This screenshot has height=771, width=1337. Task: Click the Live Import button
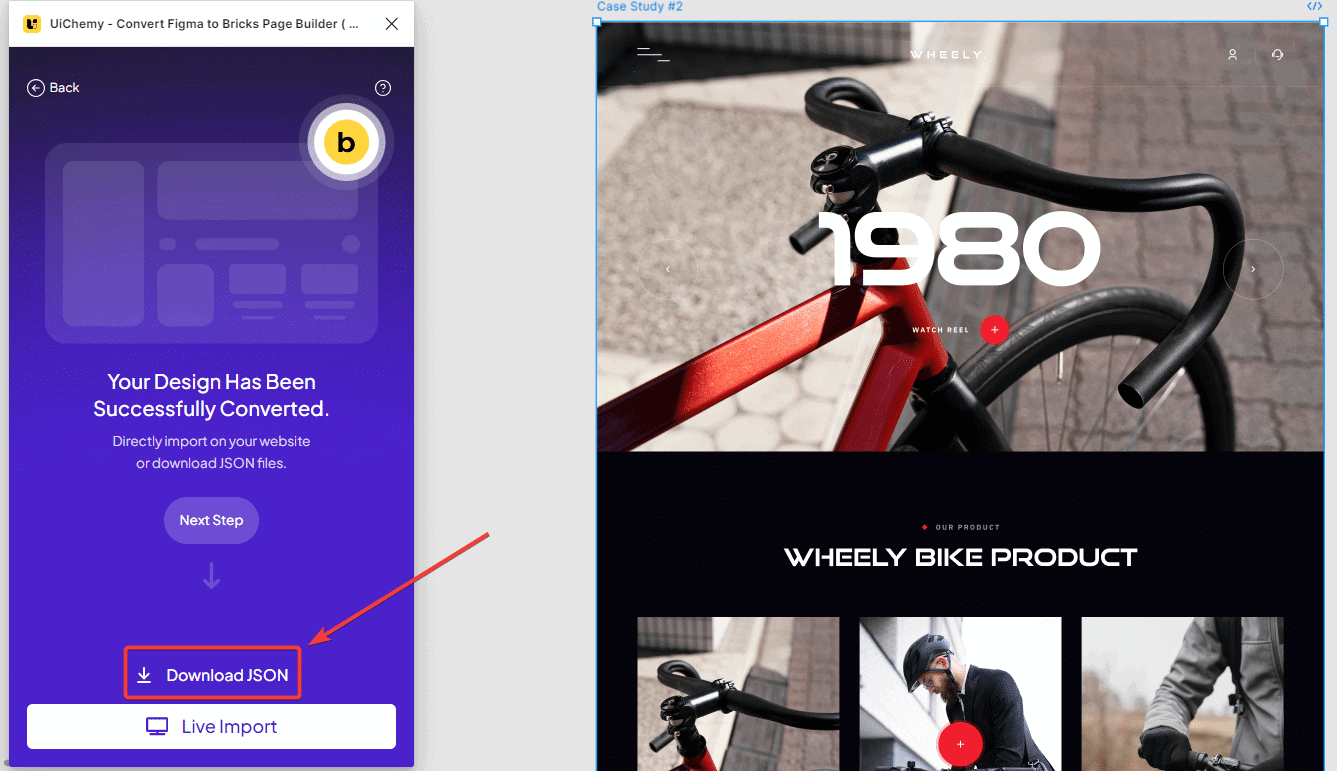point(211,727)
